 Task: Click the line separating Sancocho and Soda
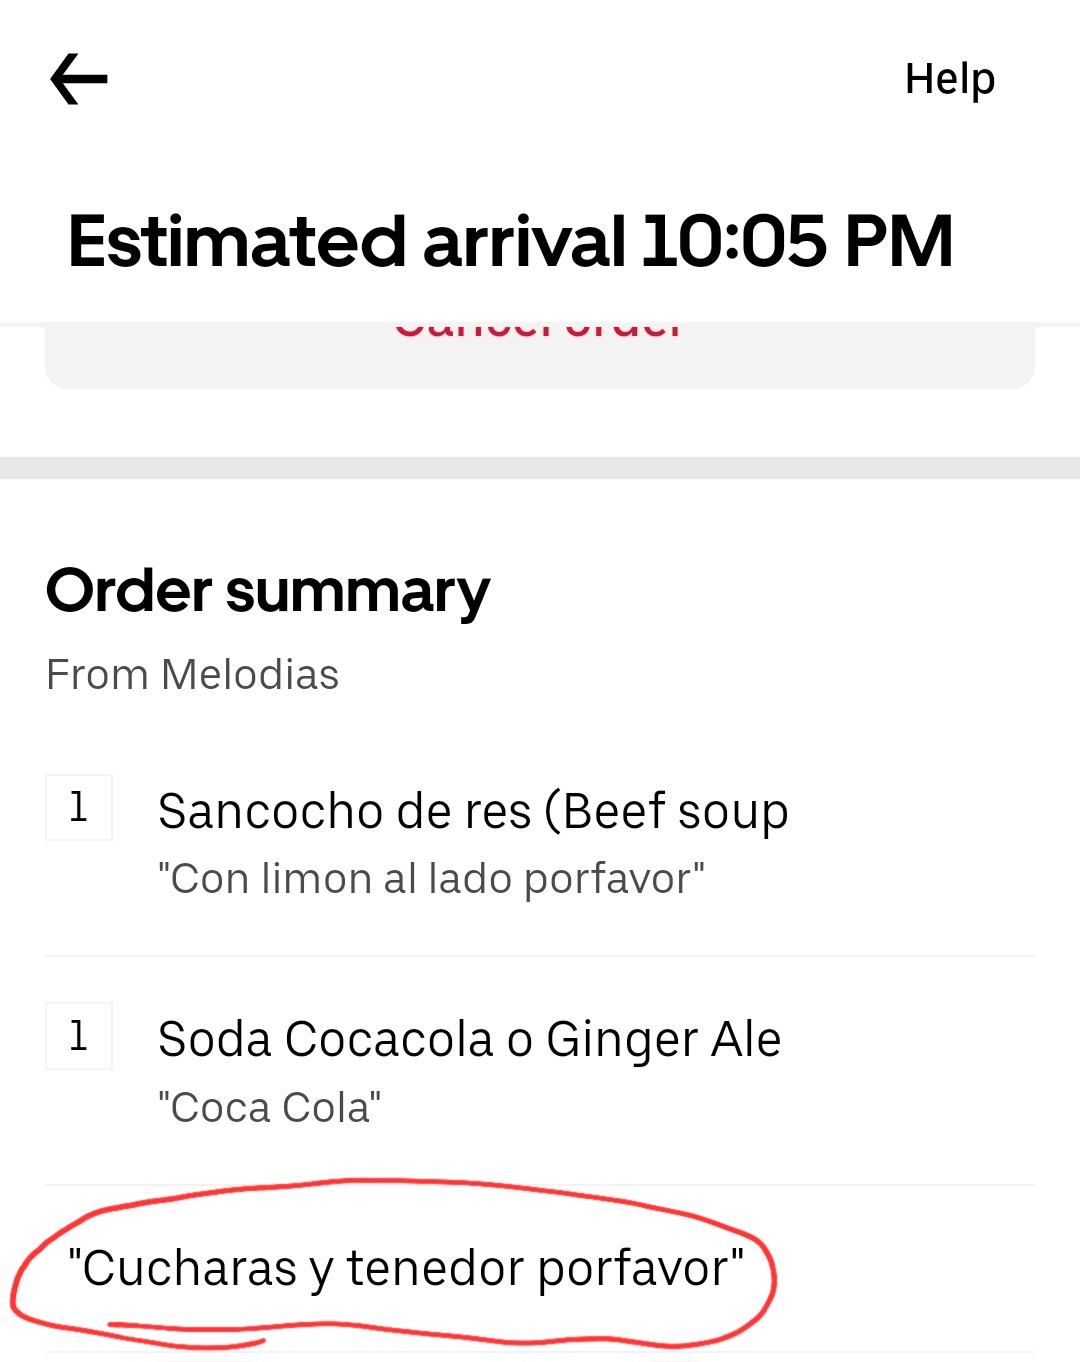[x=540, y=956]
